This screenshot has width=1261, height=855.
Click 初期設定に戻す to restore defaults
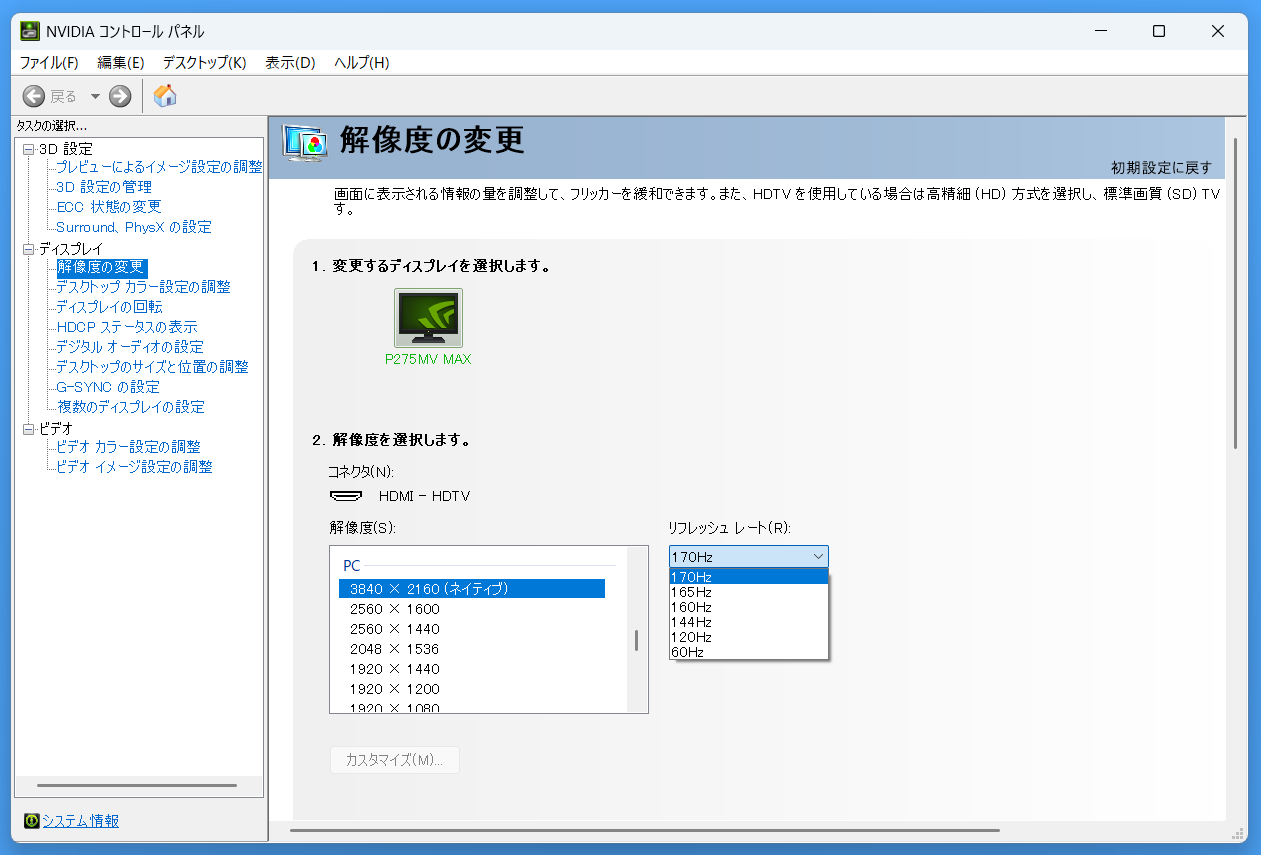[1160, 167]
